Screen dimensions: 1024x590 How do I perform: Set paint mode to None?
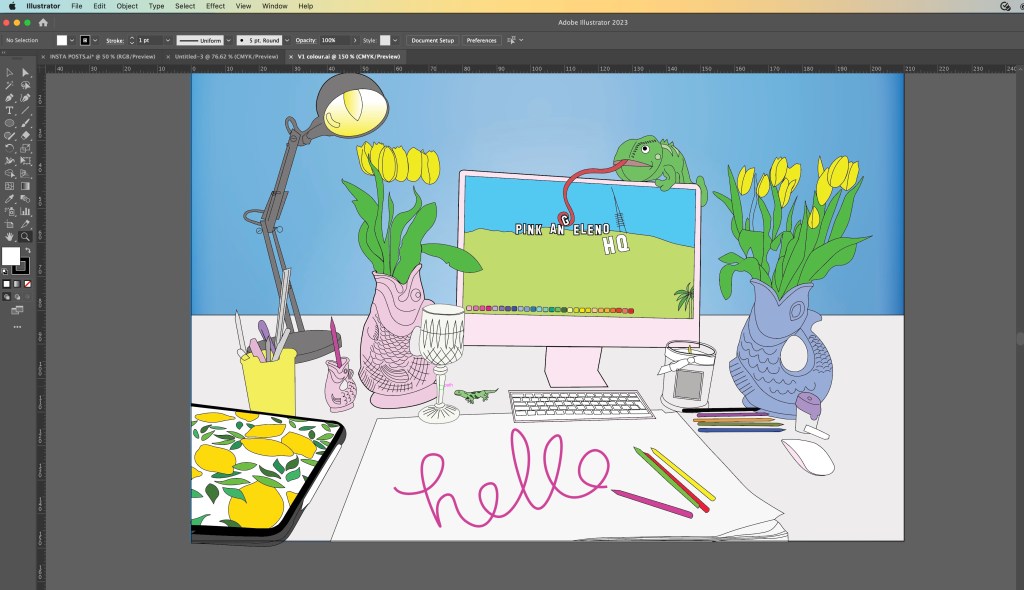pyautogui.click(x=27, y=284)
